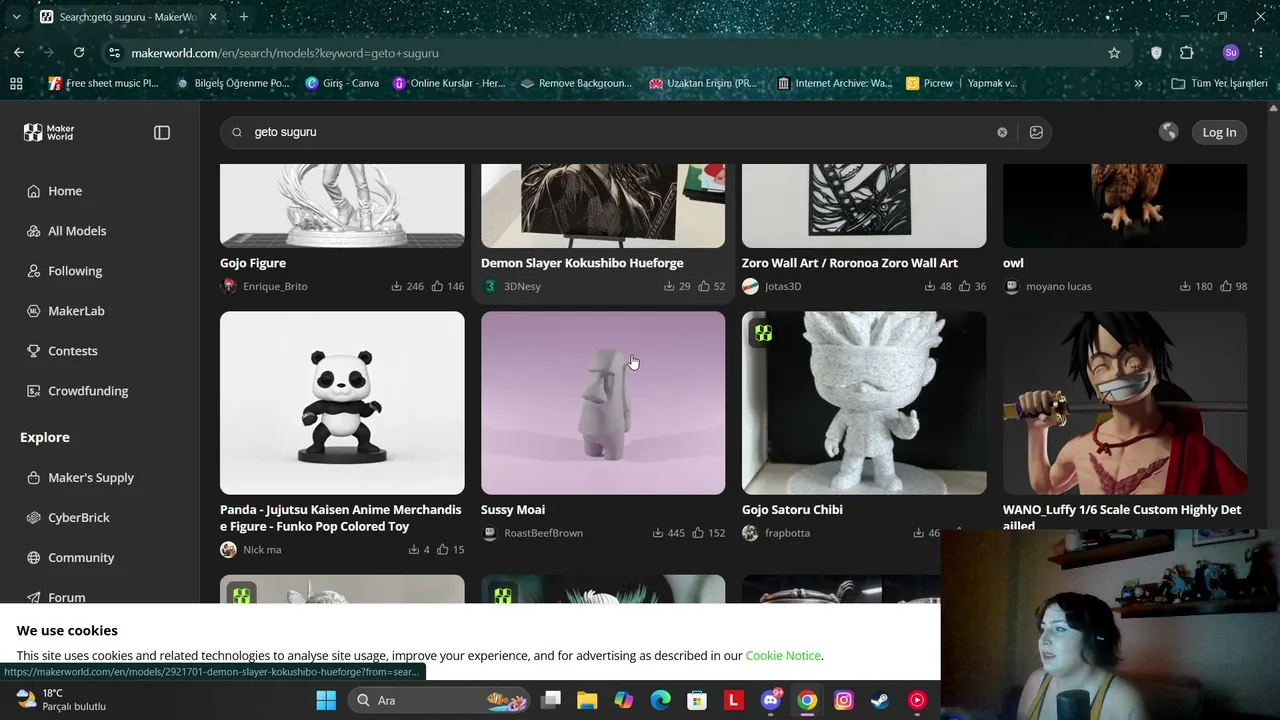Open Demon Slayer Kokushibo Hueforge title
This screenshot has width=1280, height=720.
click(582, 263)
